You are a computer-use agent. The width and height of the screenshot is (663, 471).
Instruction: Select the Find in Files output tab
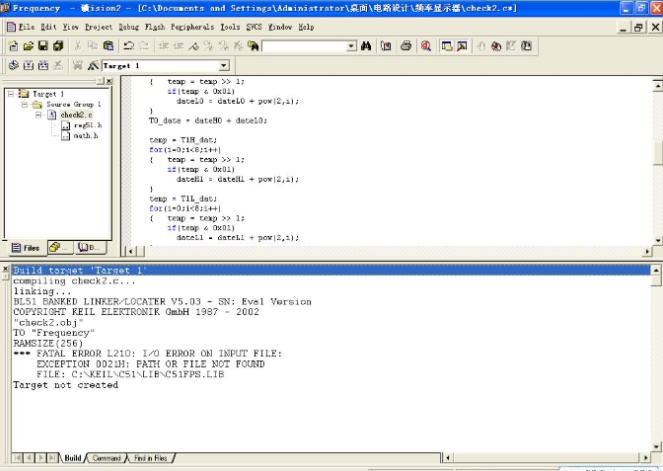tap(150, 458)
